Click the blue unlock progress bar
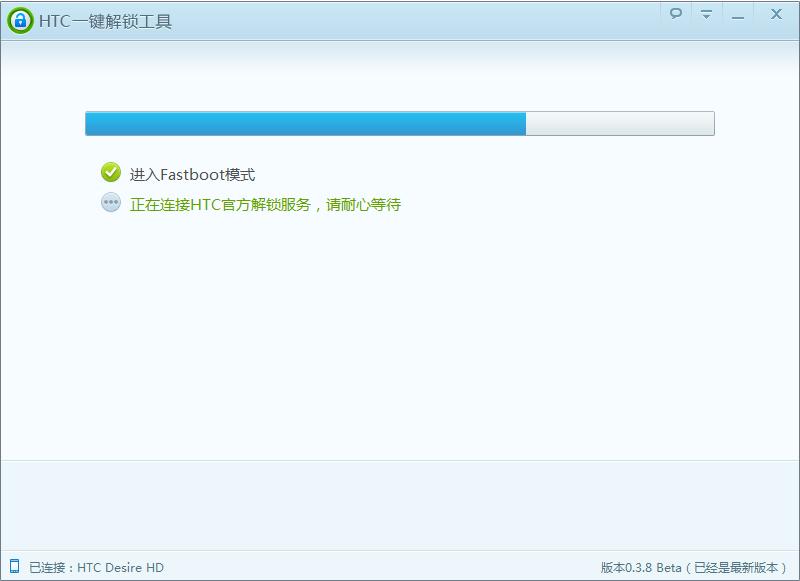 pyautogui.click(x=399, y=123)
